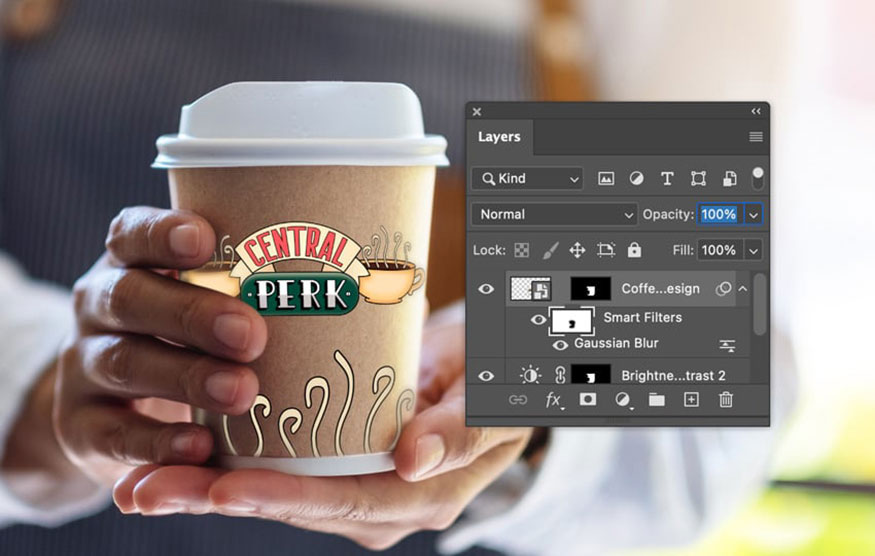This screenshot has width=875, height=556.
Task: Delete layer trash icon
Action: (x=726, y=400)
